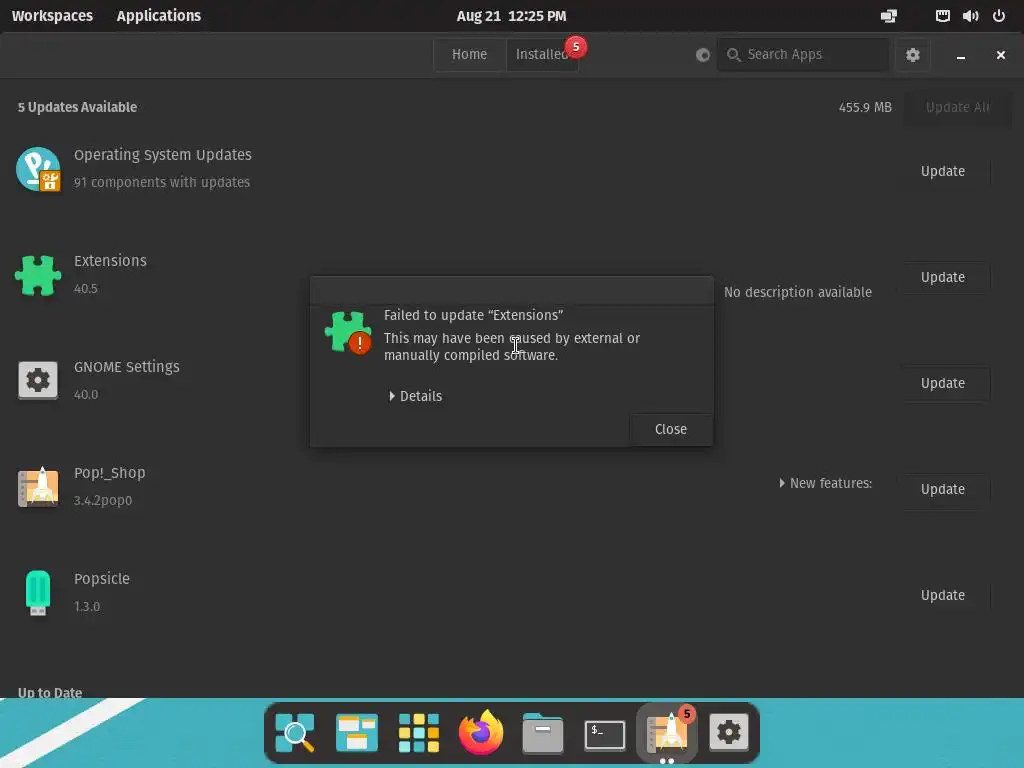Switch to the Home tab
The width and height of the screenshot is (1024, 768).
pos(470,54)
